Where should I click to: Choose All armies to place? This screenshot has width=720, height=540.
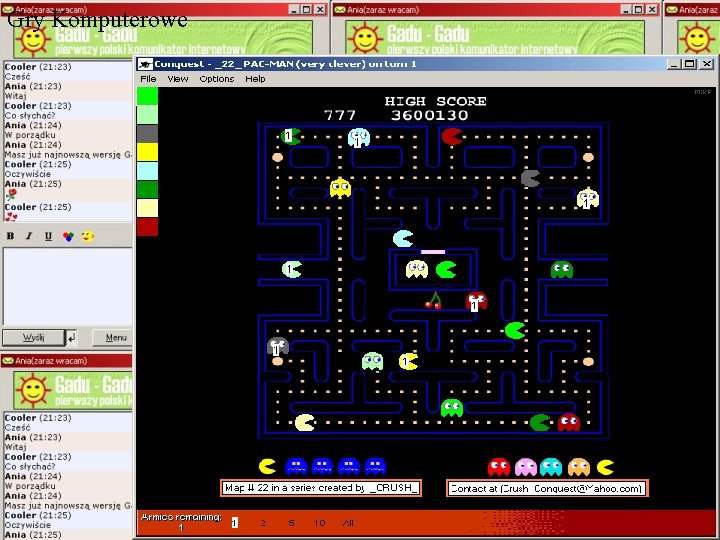pyautogui.click(x=349, y=523)
